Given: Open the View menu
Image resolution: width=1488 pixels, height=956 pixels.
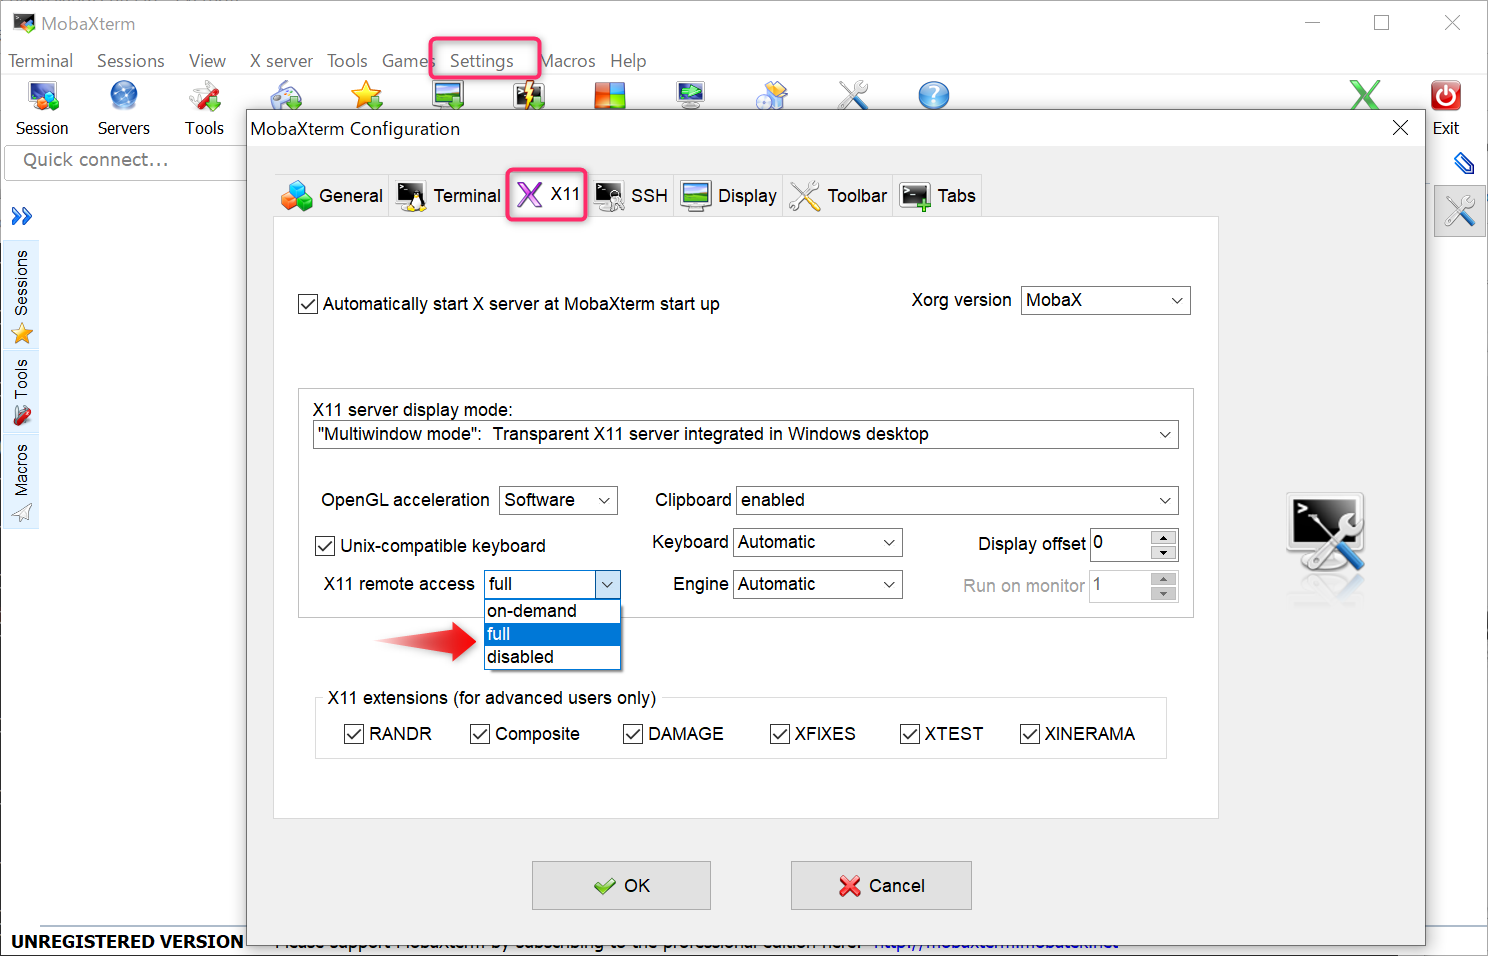Looking at the screenshot, I should pyautogui.click(x=207, y=61).
